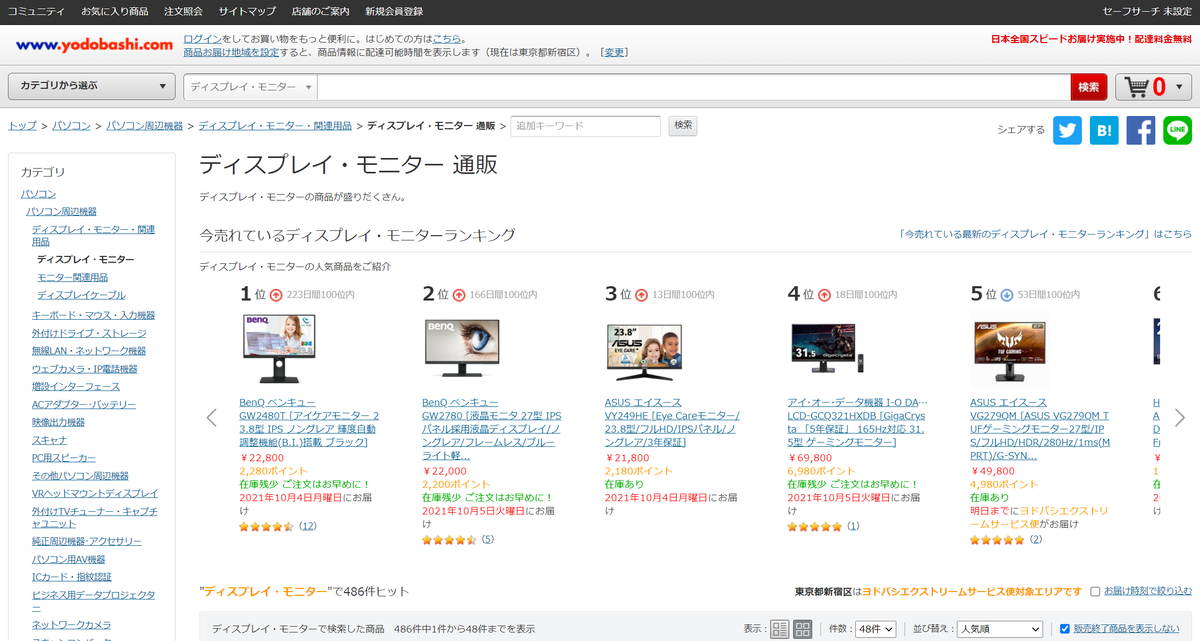Select VRヘッドマウントディスプレイ category
The height and width of the screenshot is (641, 1200).
click(95, 493)
